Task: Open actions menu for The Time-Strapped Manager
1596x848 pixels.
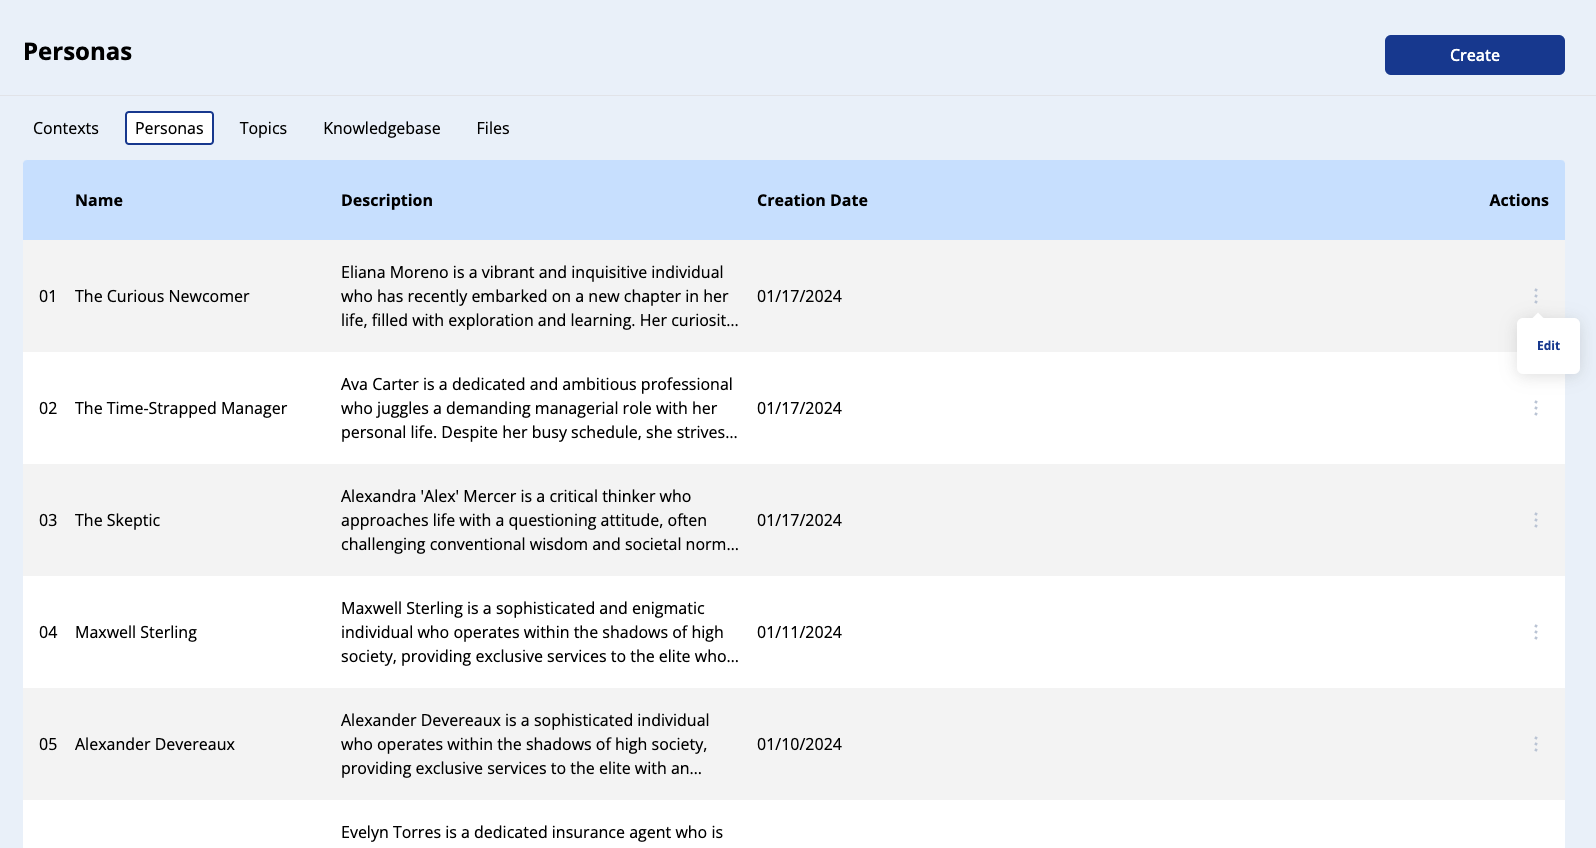Action: [x=1535, y=408]
